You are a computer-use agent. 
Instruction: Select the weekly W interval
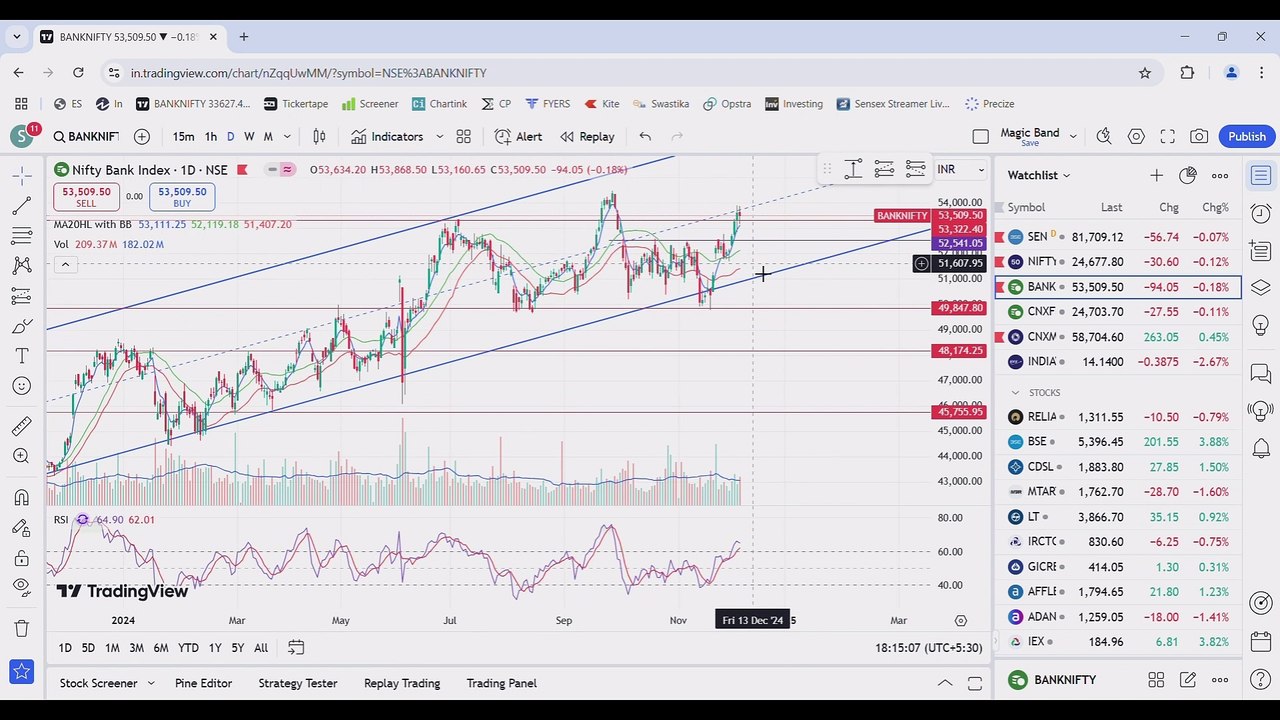tap(249, 137)
